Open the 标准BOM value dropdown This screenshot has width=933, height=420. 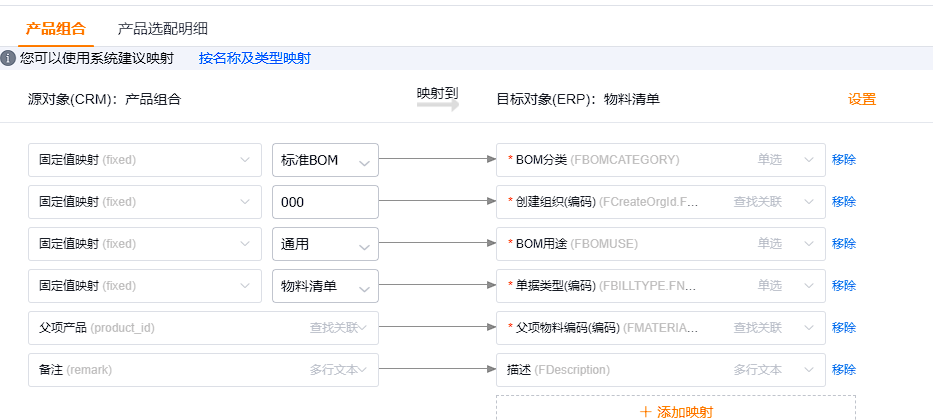[x=325, y=160]
